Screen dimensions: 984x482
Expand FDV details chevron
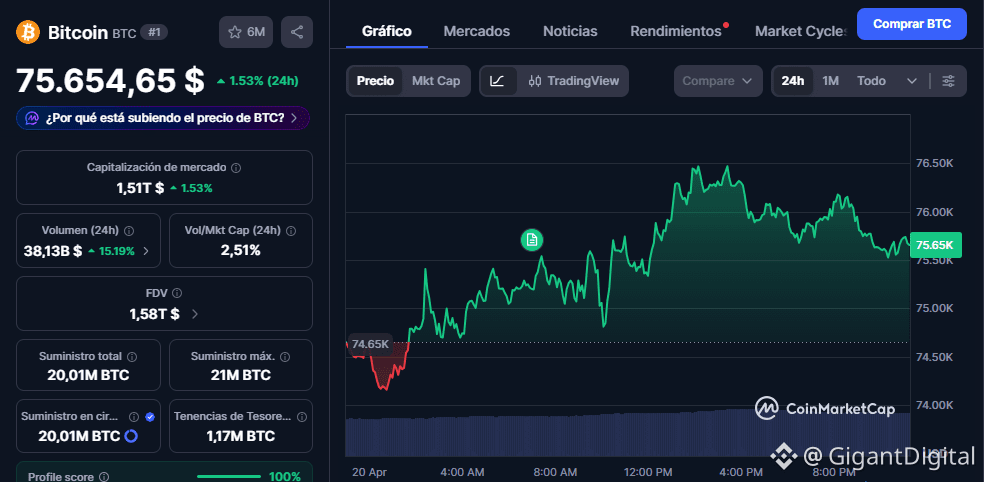pos(194,314)
